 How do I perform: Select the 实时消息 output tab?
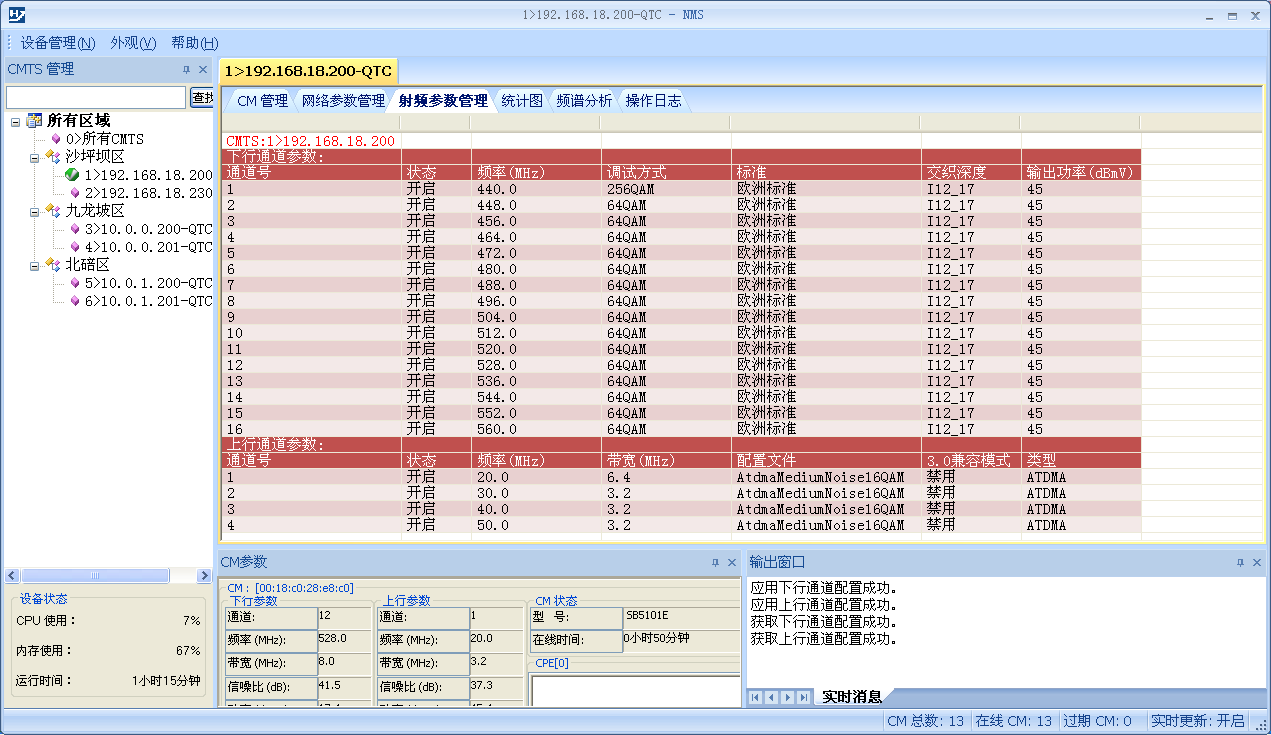coord(852,697)
